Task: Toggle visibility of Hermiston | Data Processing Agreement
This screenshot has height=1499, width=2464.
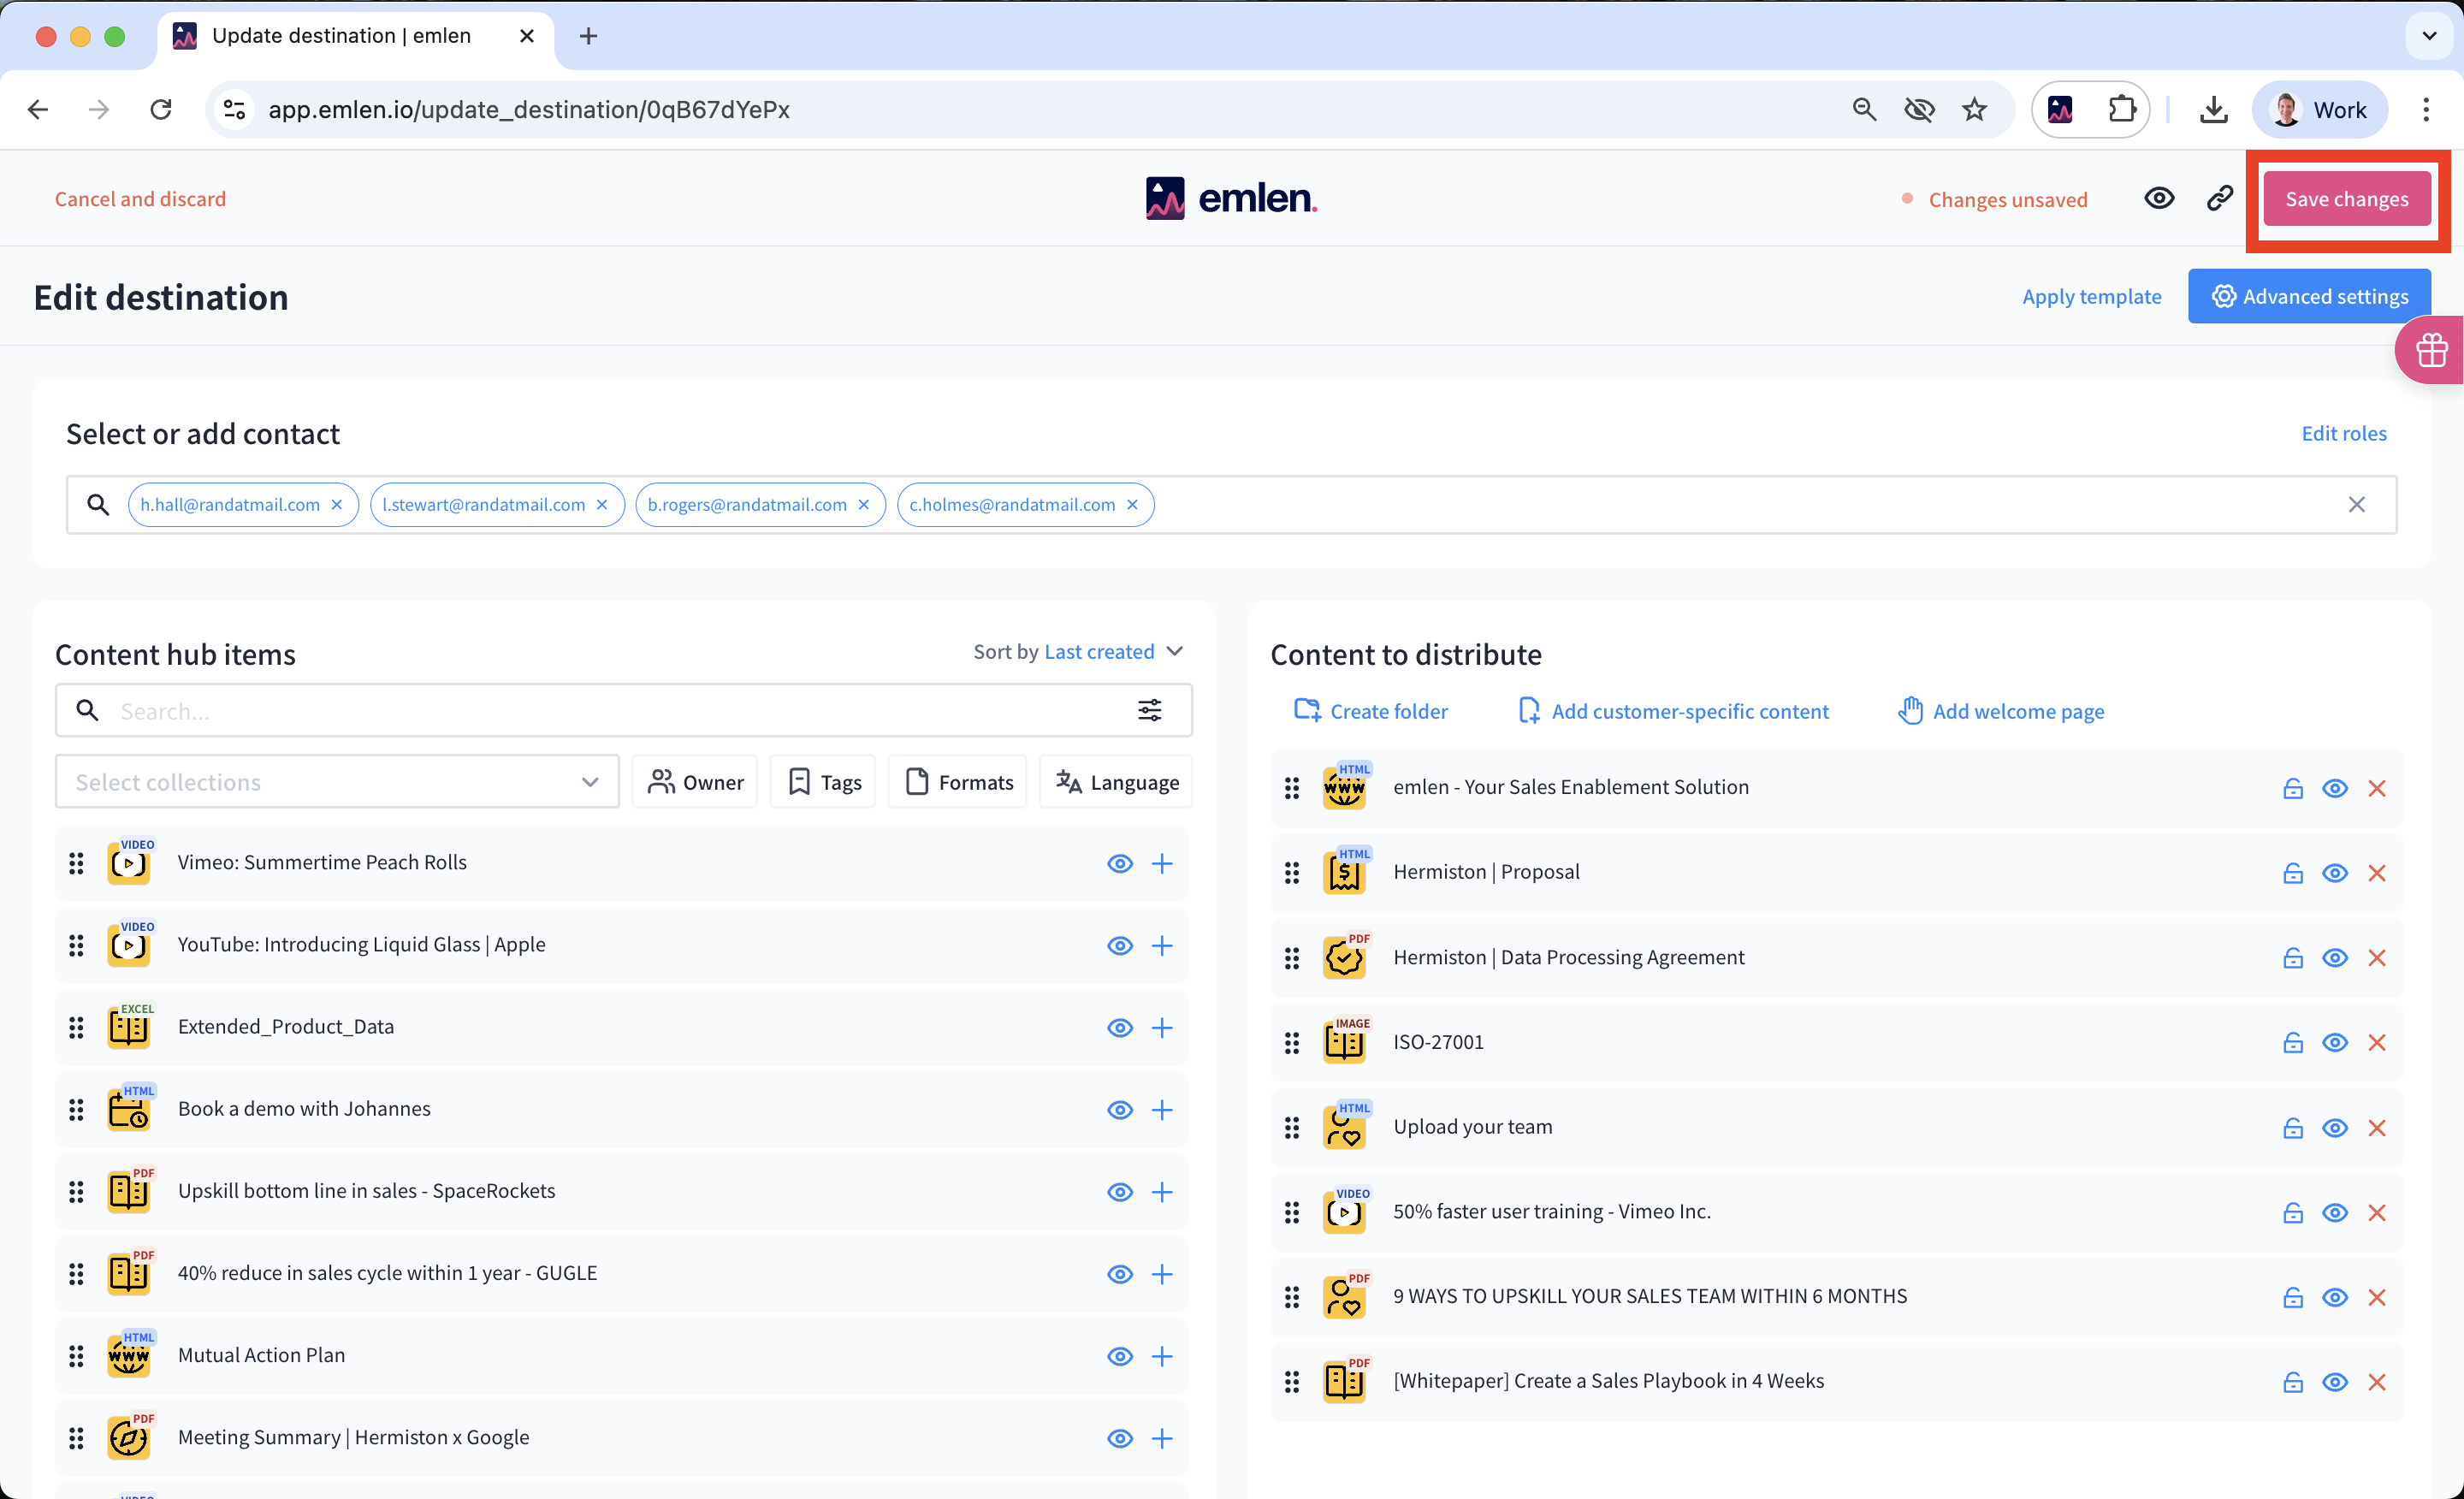Action: (2334, 957)
